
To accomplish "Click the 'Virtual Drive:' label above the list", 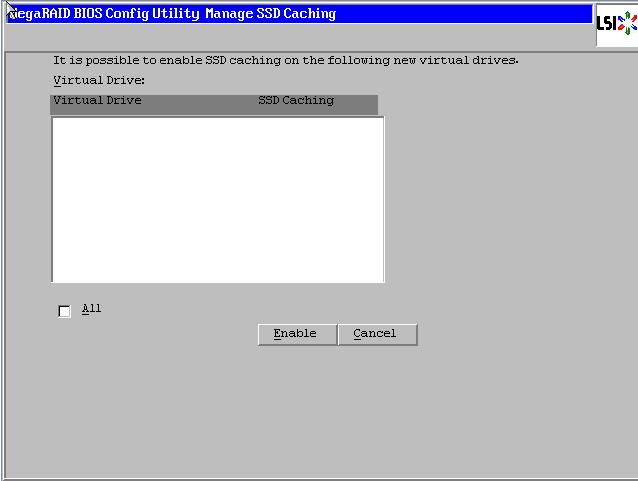I will point(99,80).
